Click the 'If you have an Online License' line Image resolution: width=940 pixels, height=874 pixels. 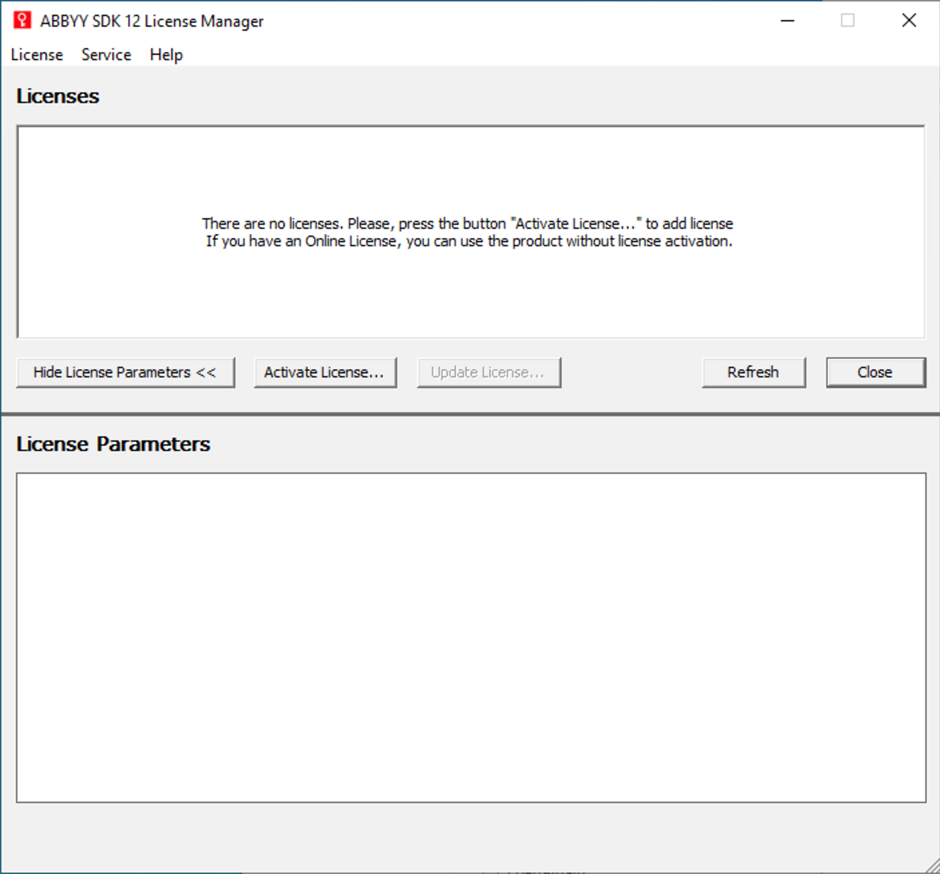(469, 241)
